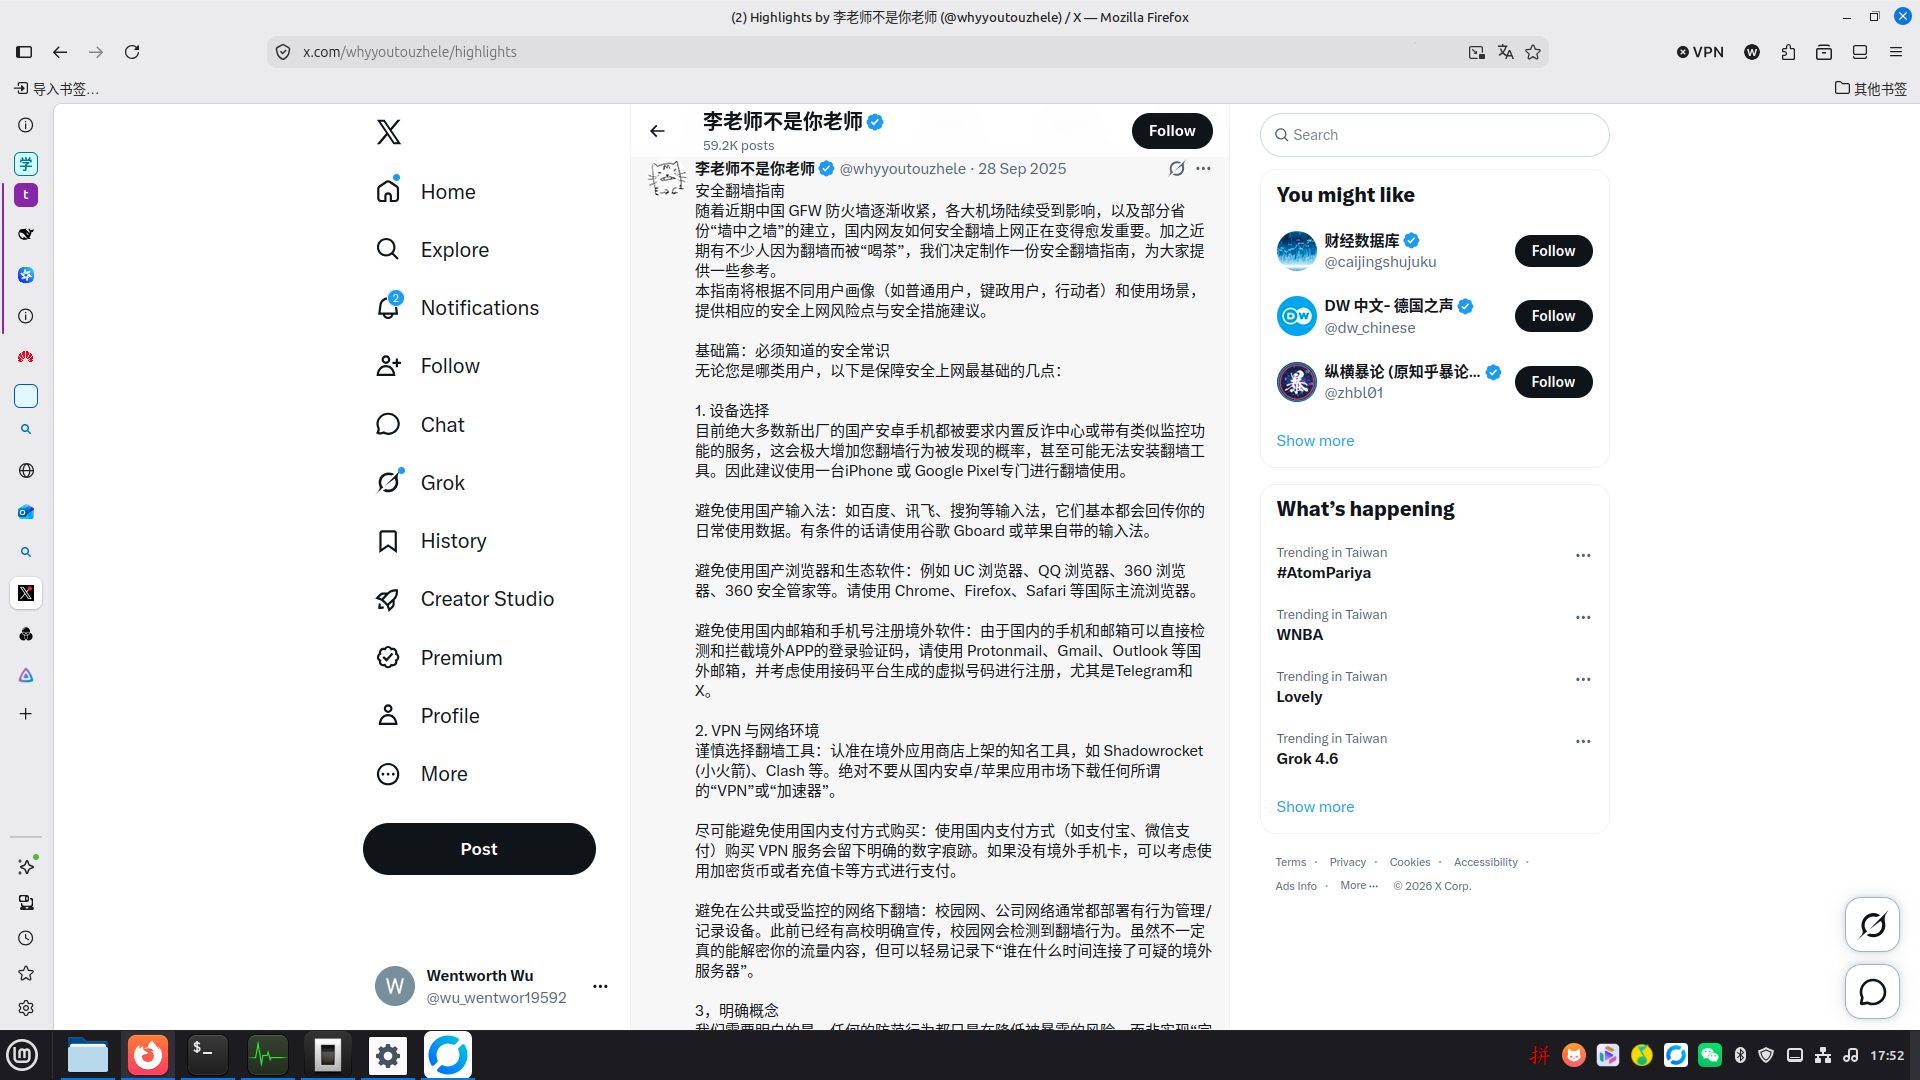Open the Firefox hamburger application menu

click(1896, 52)
